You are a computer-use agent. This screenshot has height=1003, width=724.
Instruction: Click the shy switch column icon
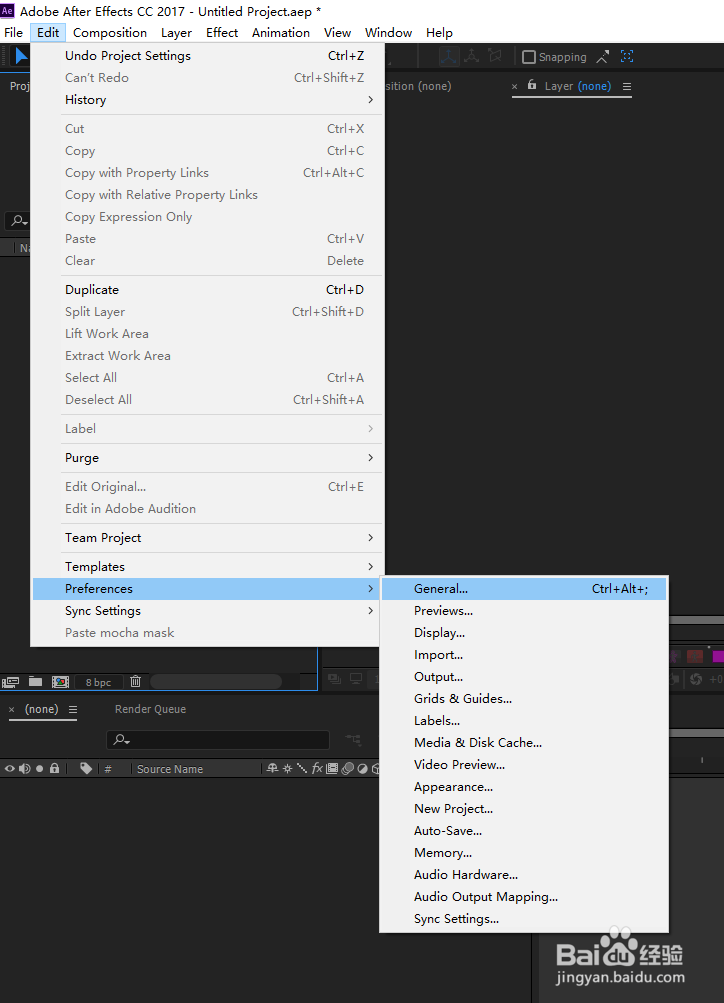[272, 768]
